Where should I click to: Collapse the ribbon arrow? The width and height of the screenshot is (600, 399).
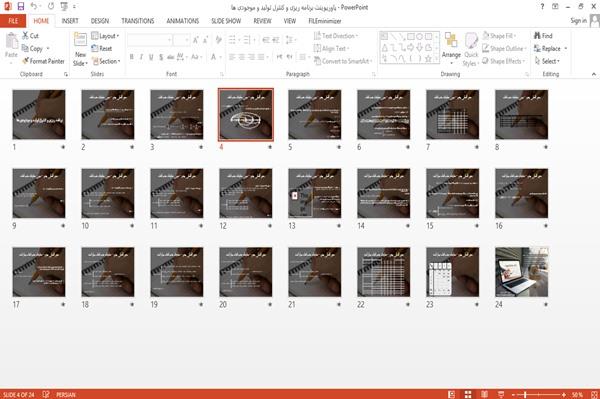593,74
